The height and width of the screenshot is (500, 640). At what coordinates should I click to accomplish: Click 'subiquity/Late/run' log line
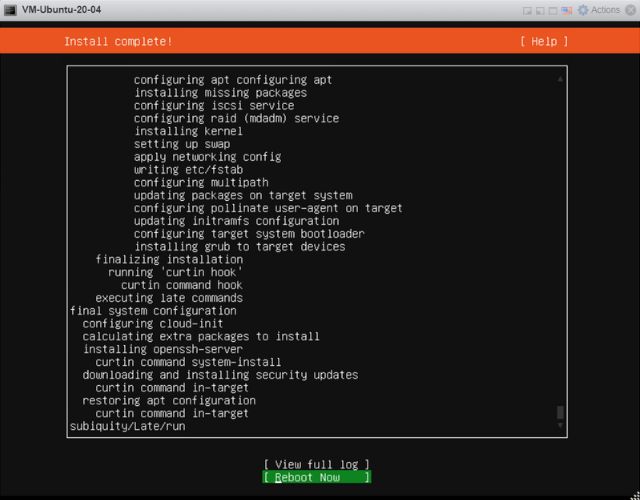pyautogui.click(x=127, y=427)
